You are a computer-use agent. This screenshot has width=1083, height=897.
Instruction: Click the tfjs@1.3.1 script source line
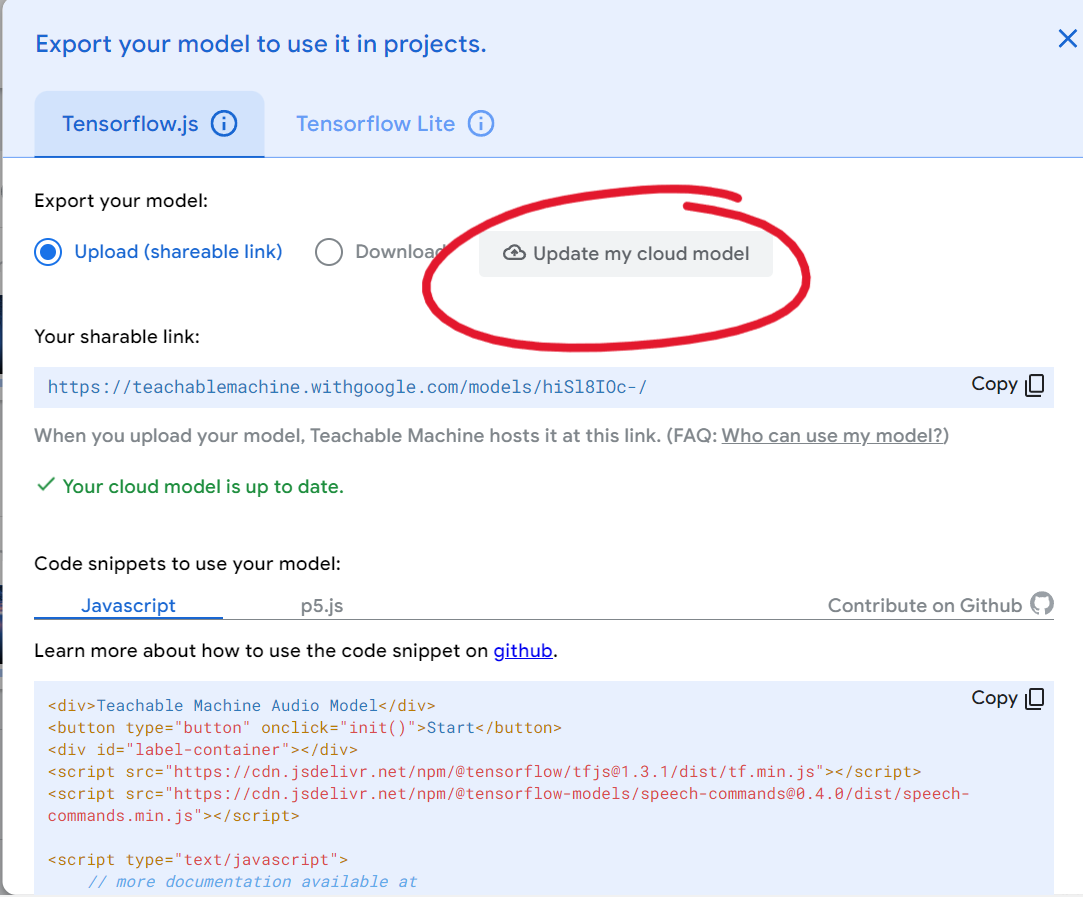484,772
